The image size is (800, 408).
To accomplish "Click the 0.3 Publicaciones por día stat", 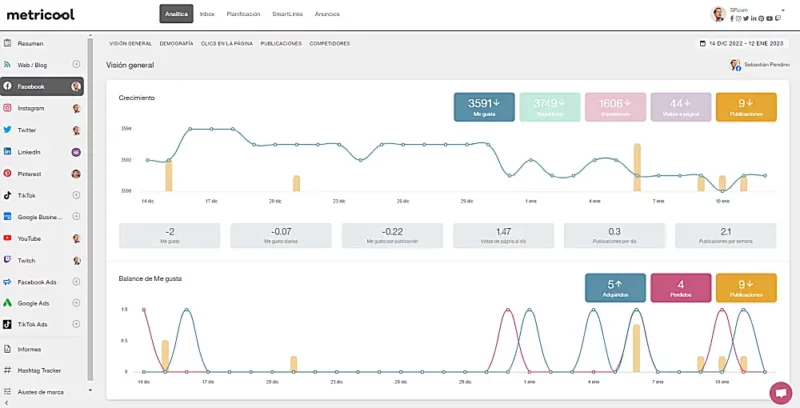I will [x=615, y=236].
